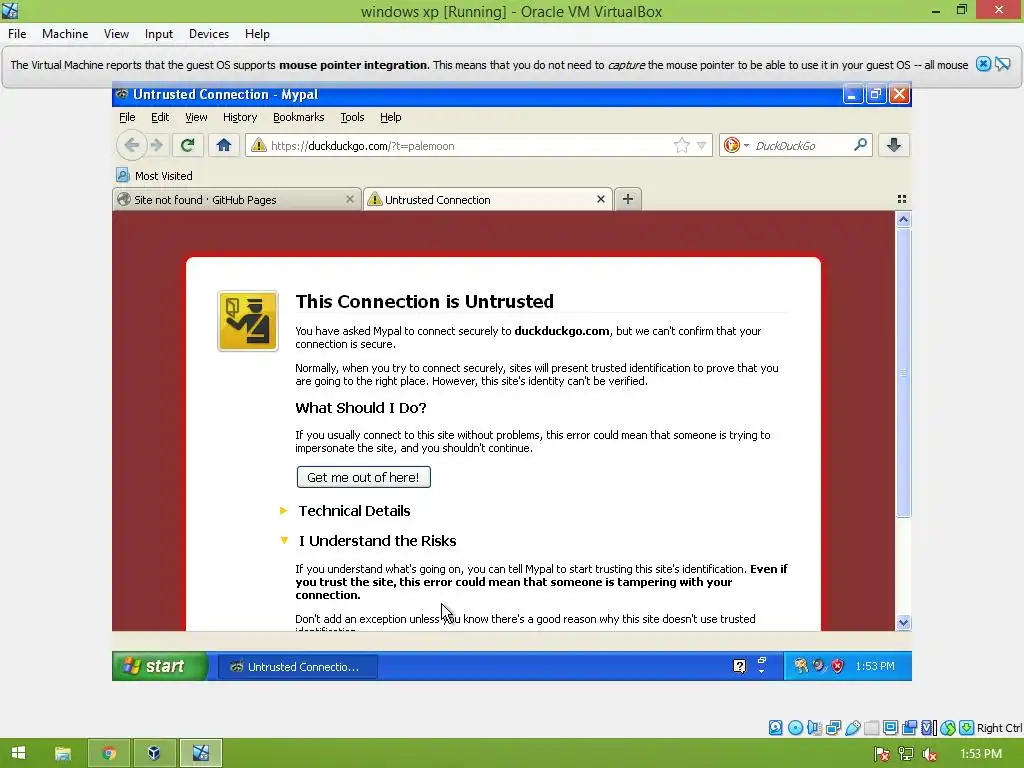
Task: Click the page scrollbar thumb
Action: click(903, 372)
